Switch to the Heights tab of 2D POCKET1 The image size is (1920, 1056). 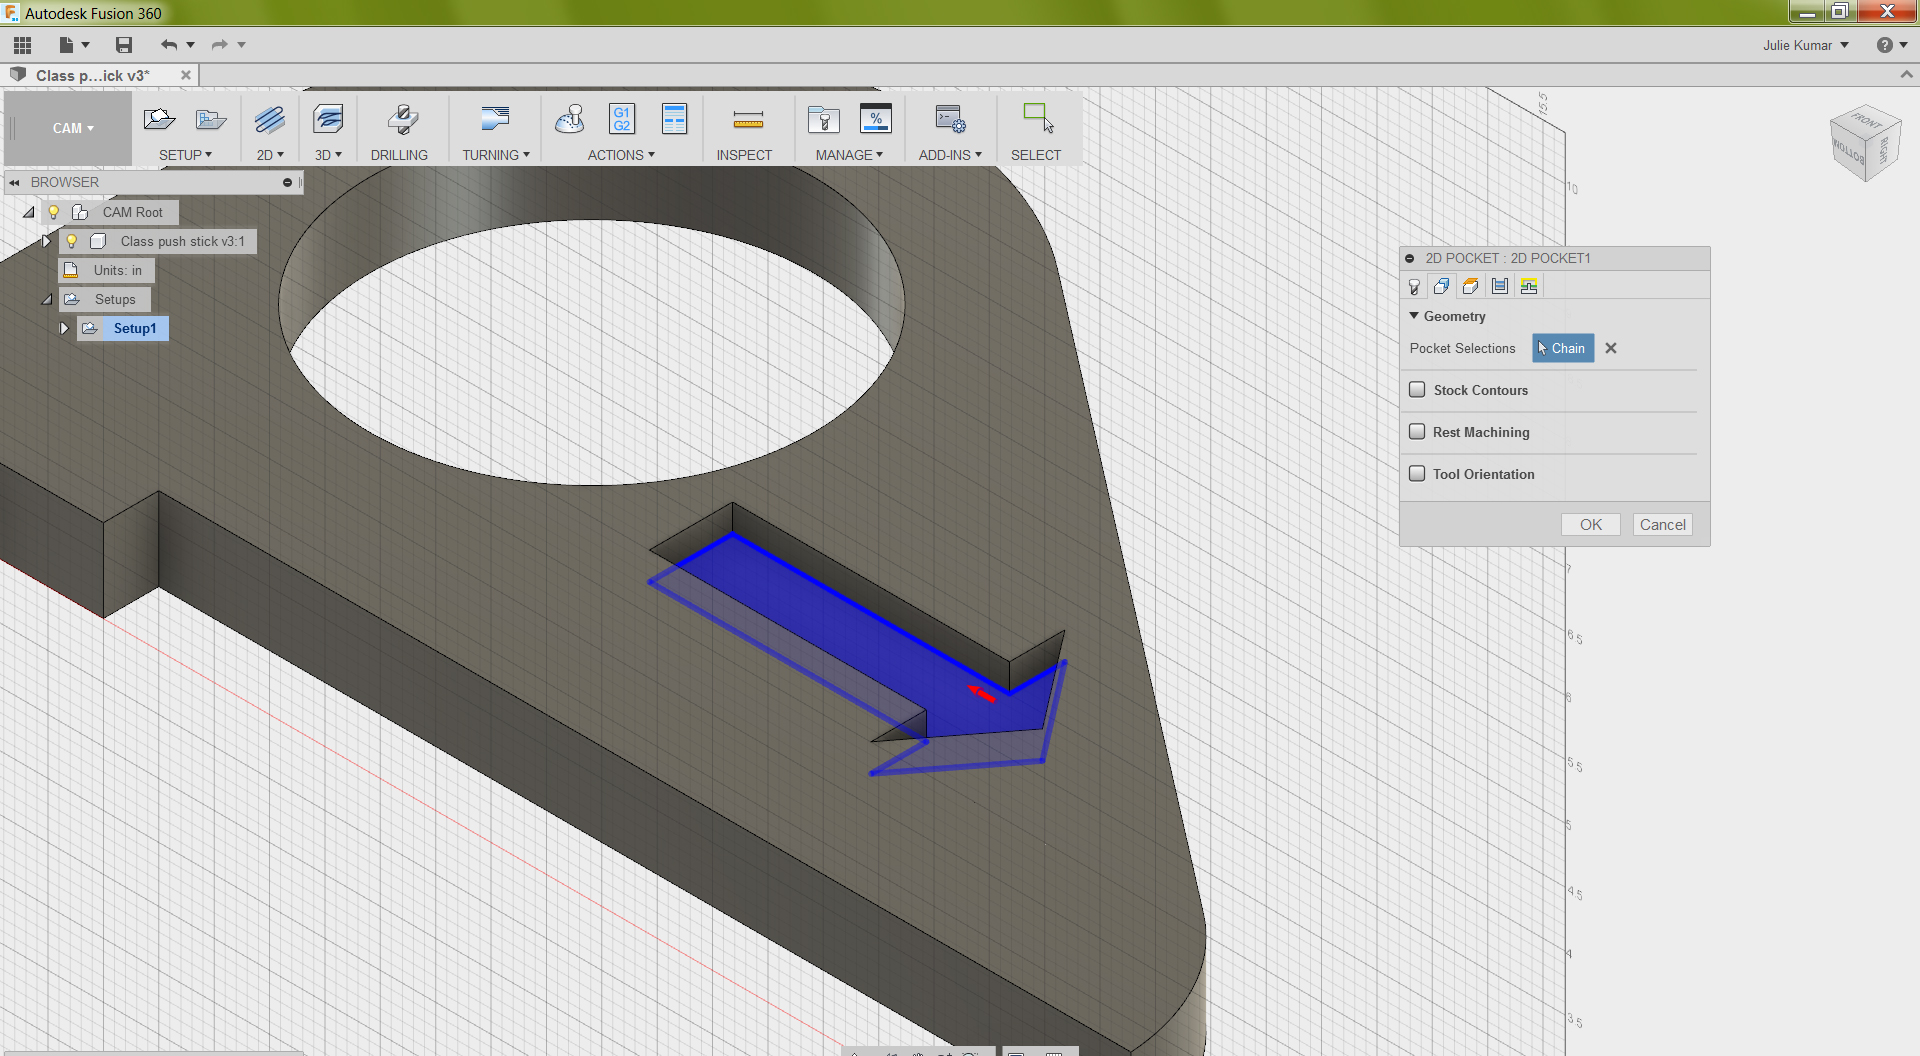pyautogui.click(x=1470, y=286)
